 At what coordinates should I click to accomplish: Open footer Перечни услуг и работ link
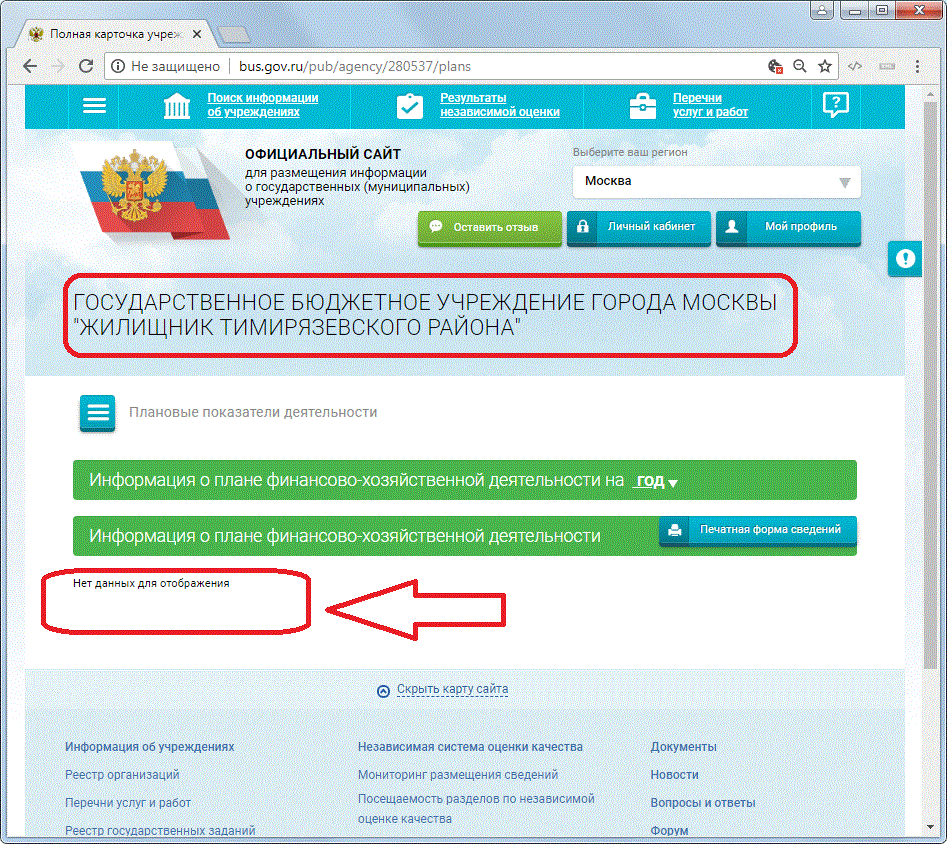coord(128,803)
